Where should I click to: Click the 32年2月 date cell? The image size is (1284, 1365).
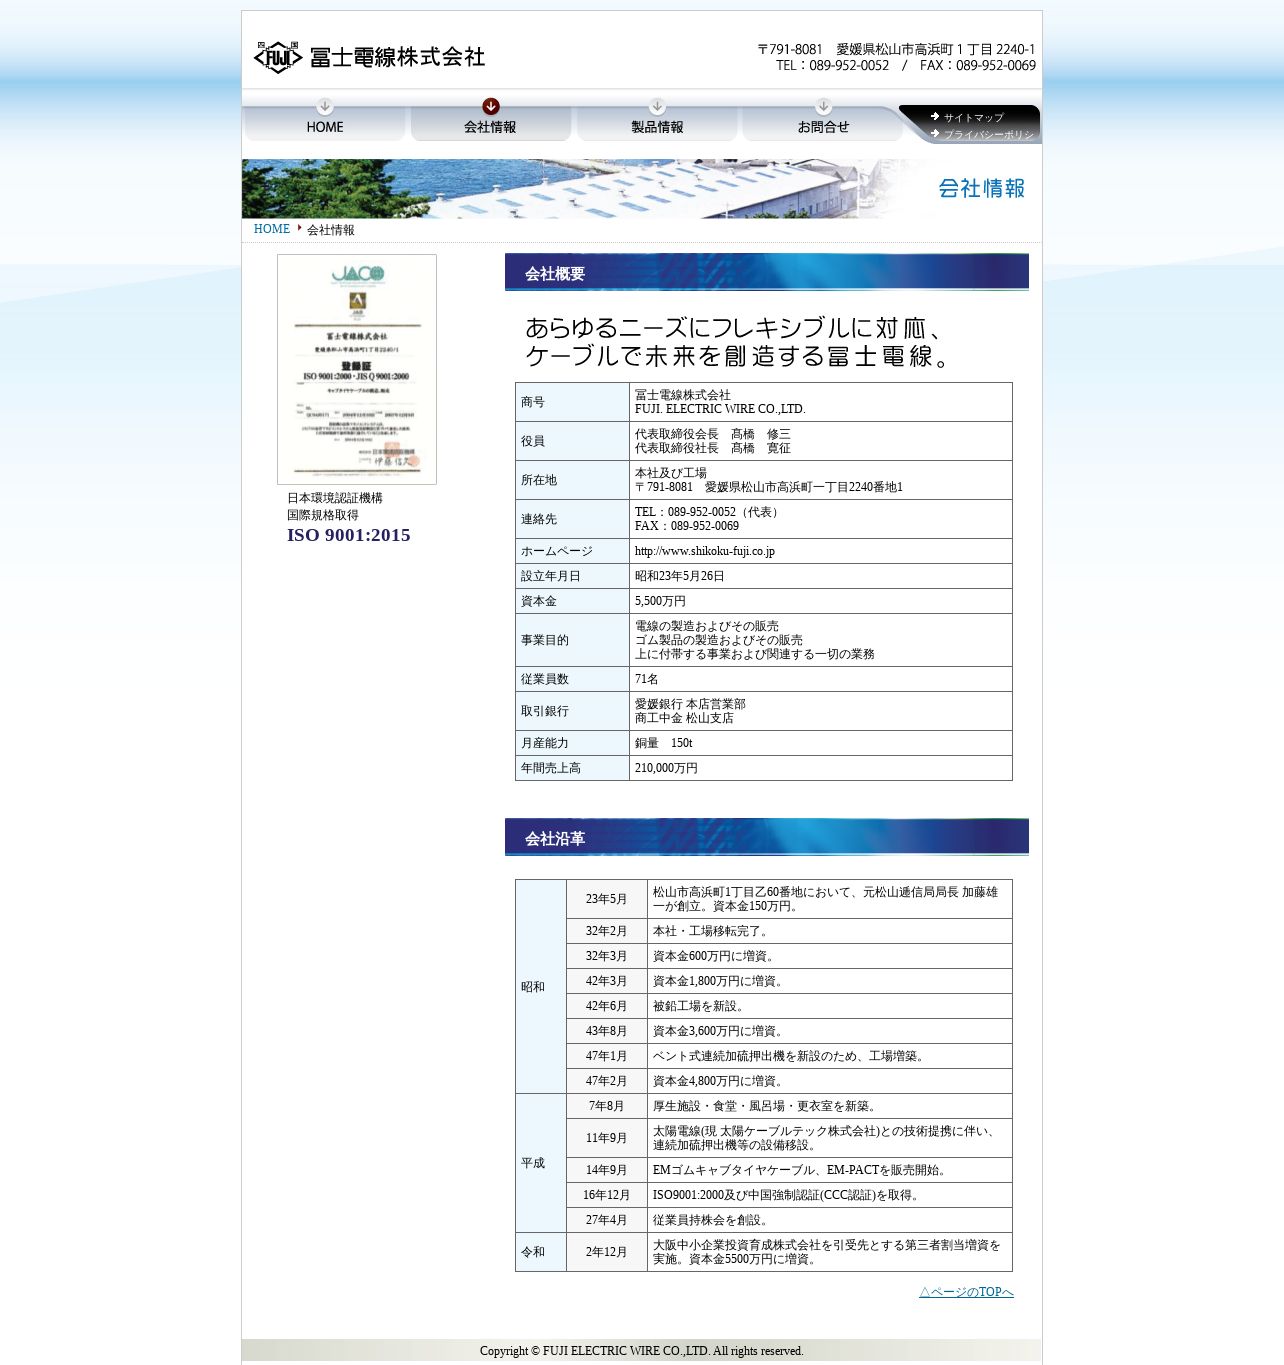pyautogui.click(x=607, y=931)
